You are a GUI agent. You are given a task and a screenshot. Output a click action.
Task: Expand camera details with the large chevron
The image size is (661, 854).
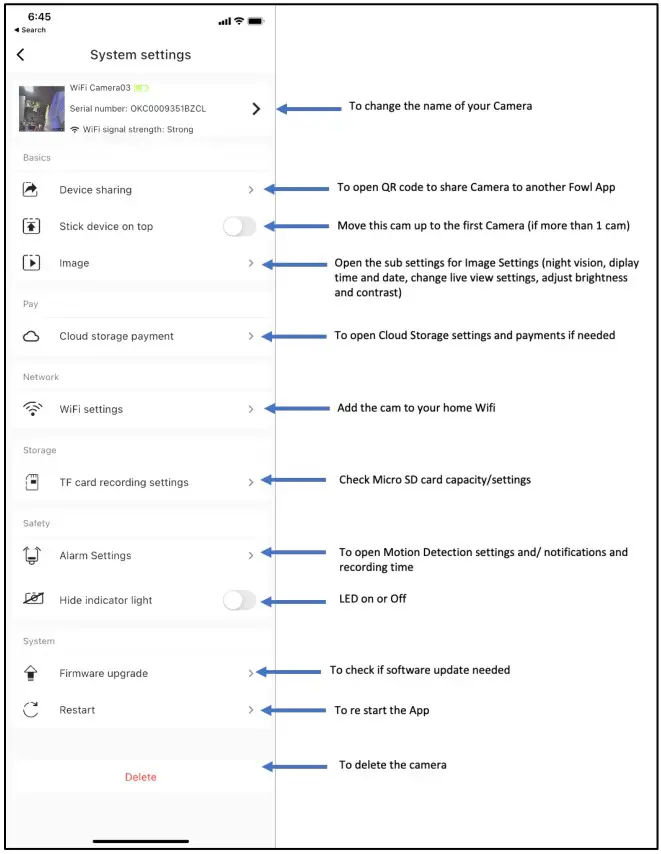[x=256, y=109]
